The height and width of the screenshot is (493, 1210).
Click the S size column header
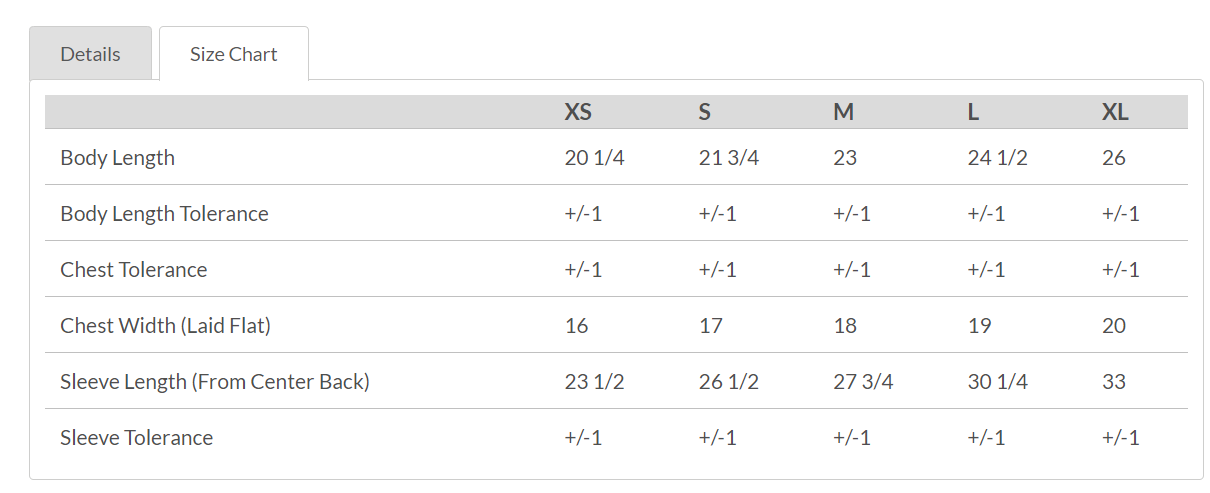click(x=705, y=112)
